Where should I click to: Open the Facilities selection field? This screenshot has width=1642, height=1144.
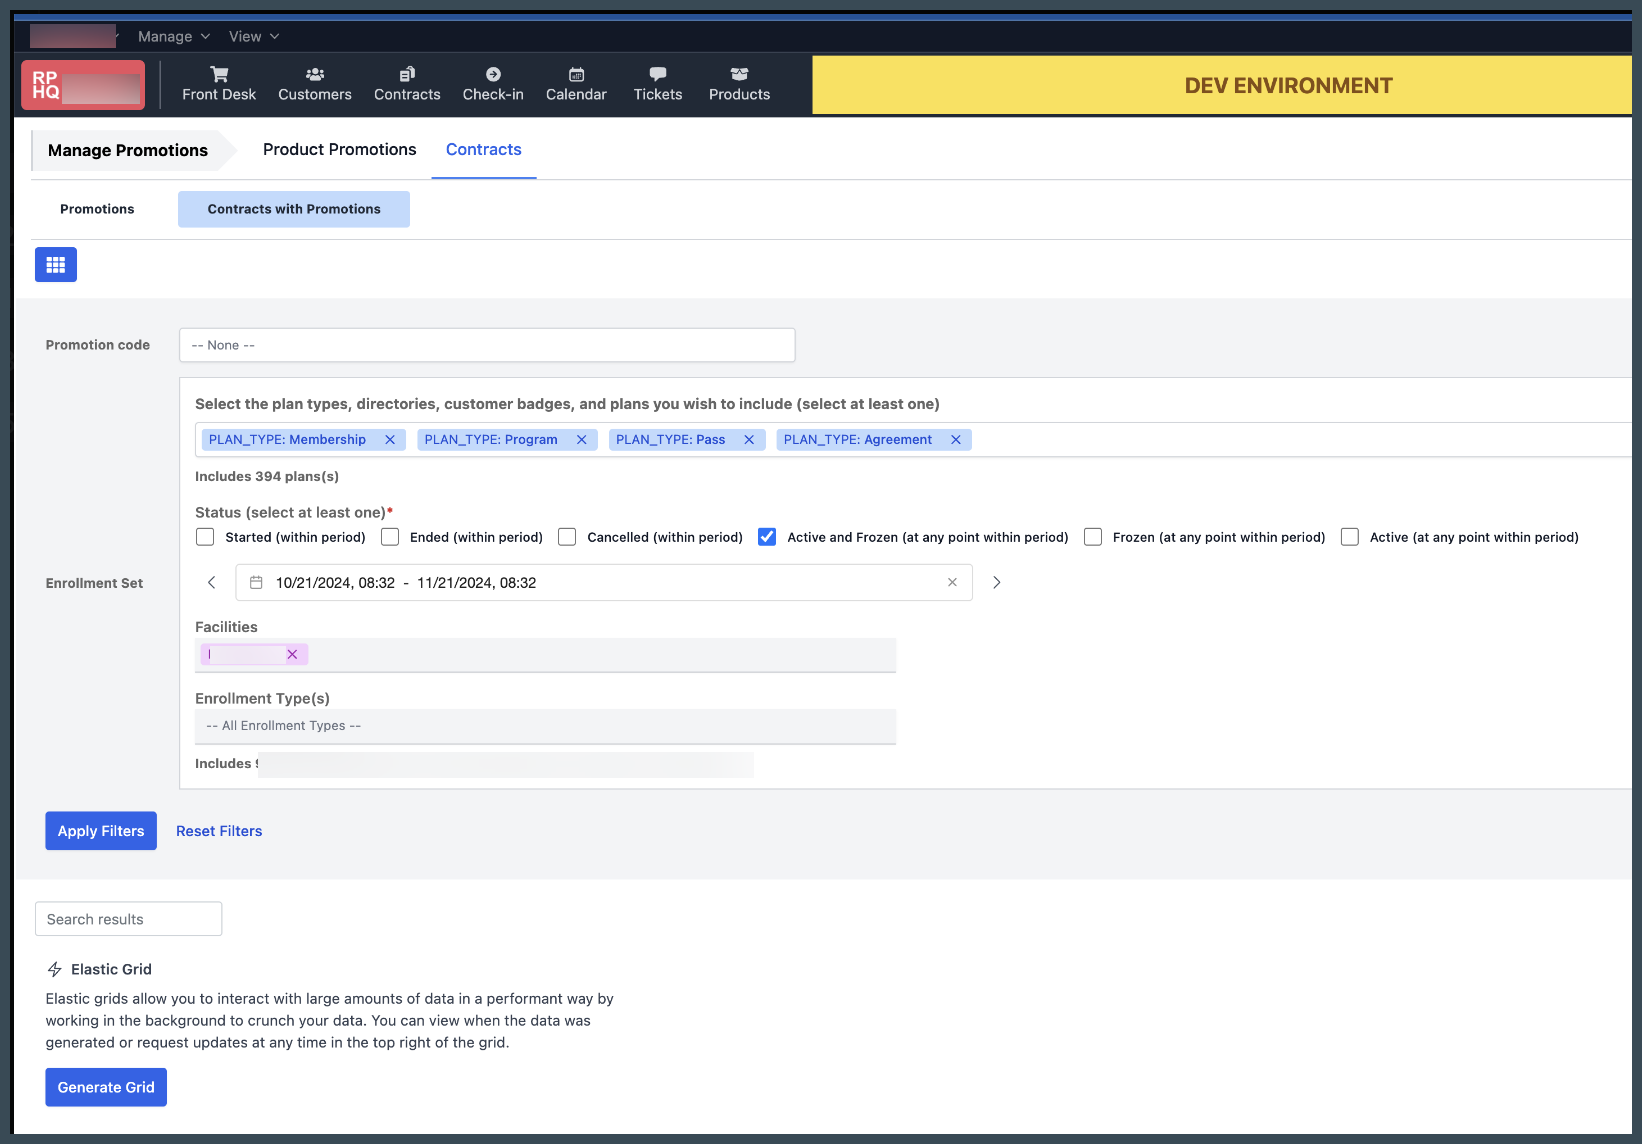coord(545,655)
